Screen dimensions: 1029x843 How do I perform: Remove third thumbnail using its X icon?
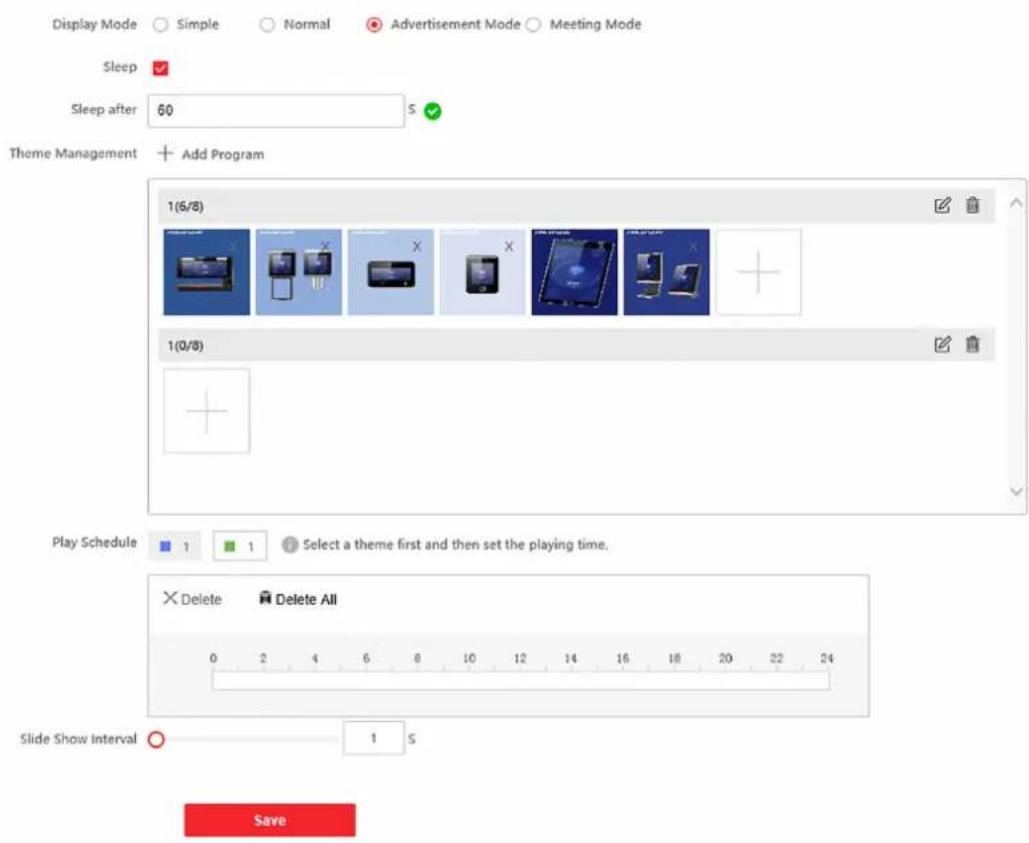pos(417,247)
